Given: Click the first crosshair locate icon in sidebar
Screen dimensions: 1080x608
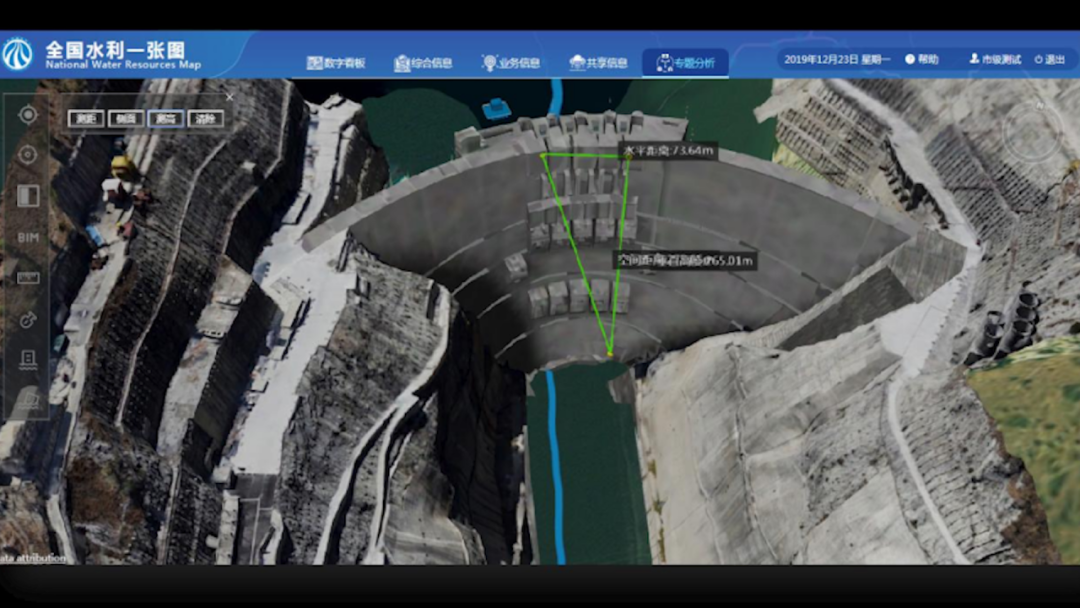Looking at the screenshot, I should pos(28,114).
